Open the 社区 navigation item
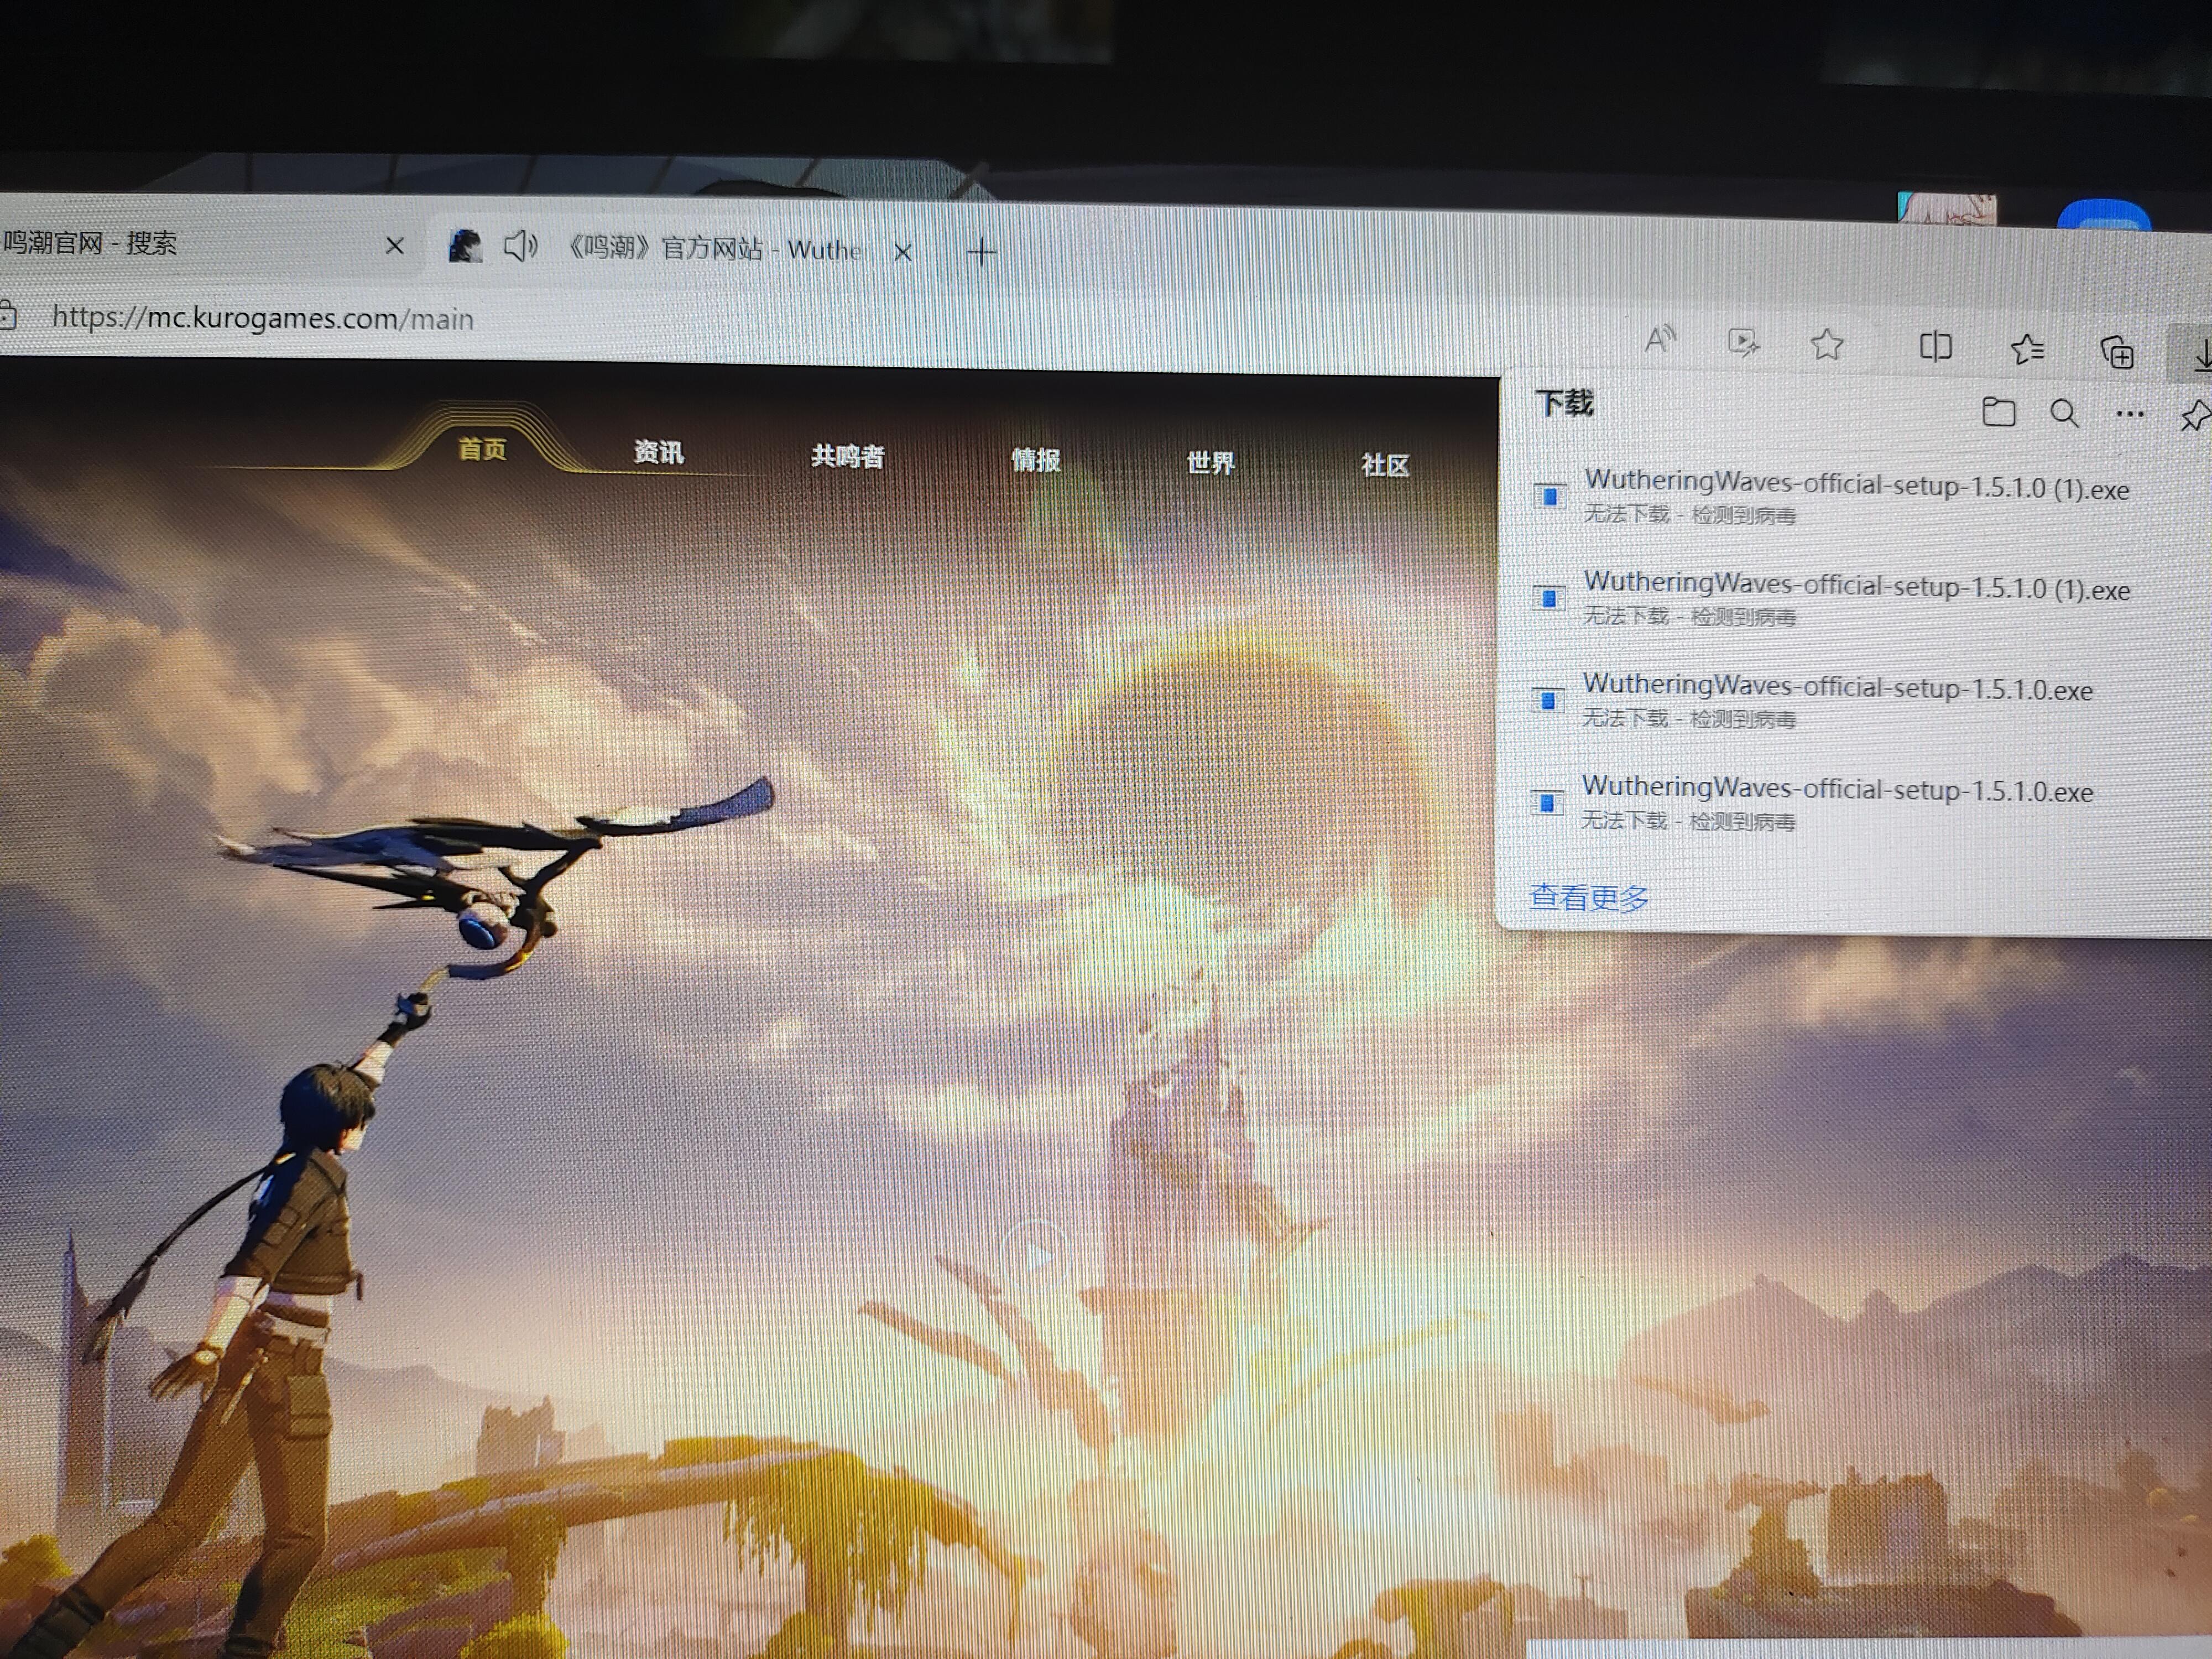2212x1659 pixels. pyautogui.click(x=1385, y=465)
